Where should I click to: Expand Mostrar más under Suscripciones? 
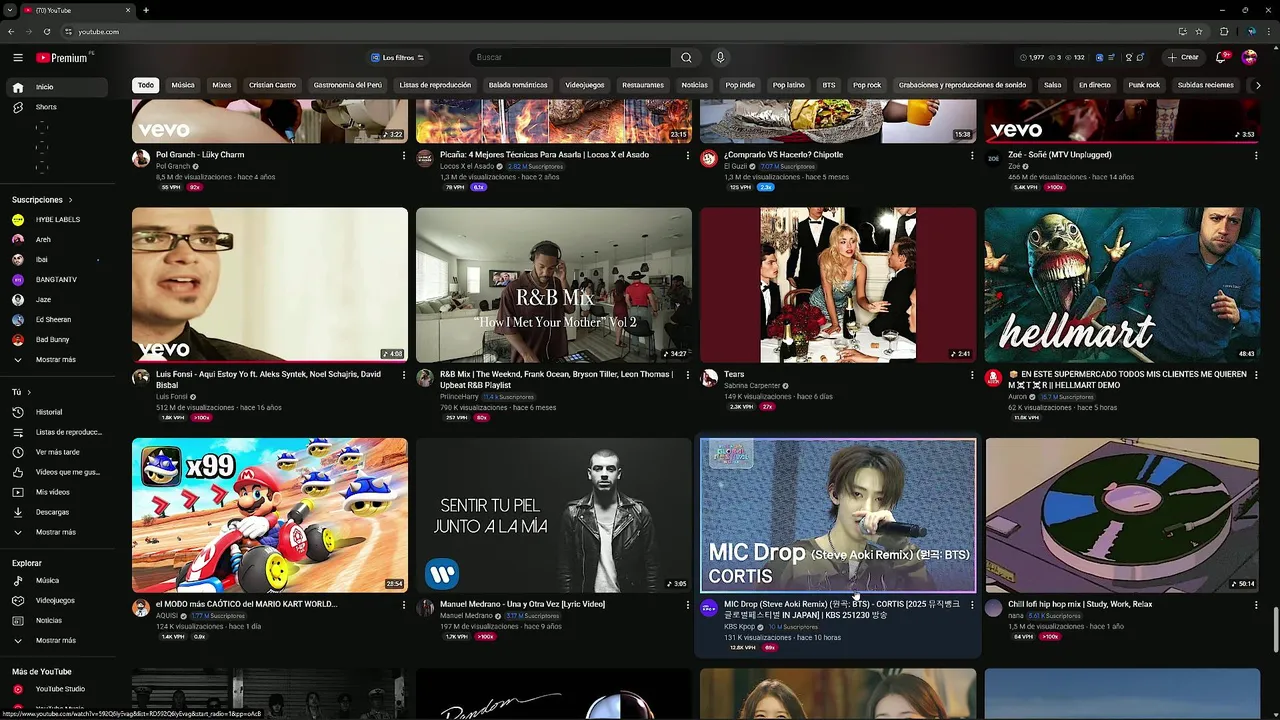point(58,359)
